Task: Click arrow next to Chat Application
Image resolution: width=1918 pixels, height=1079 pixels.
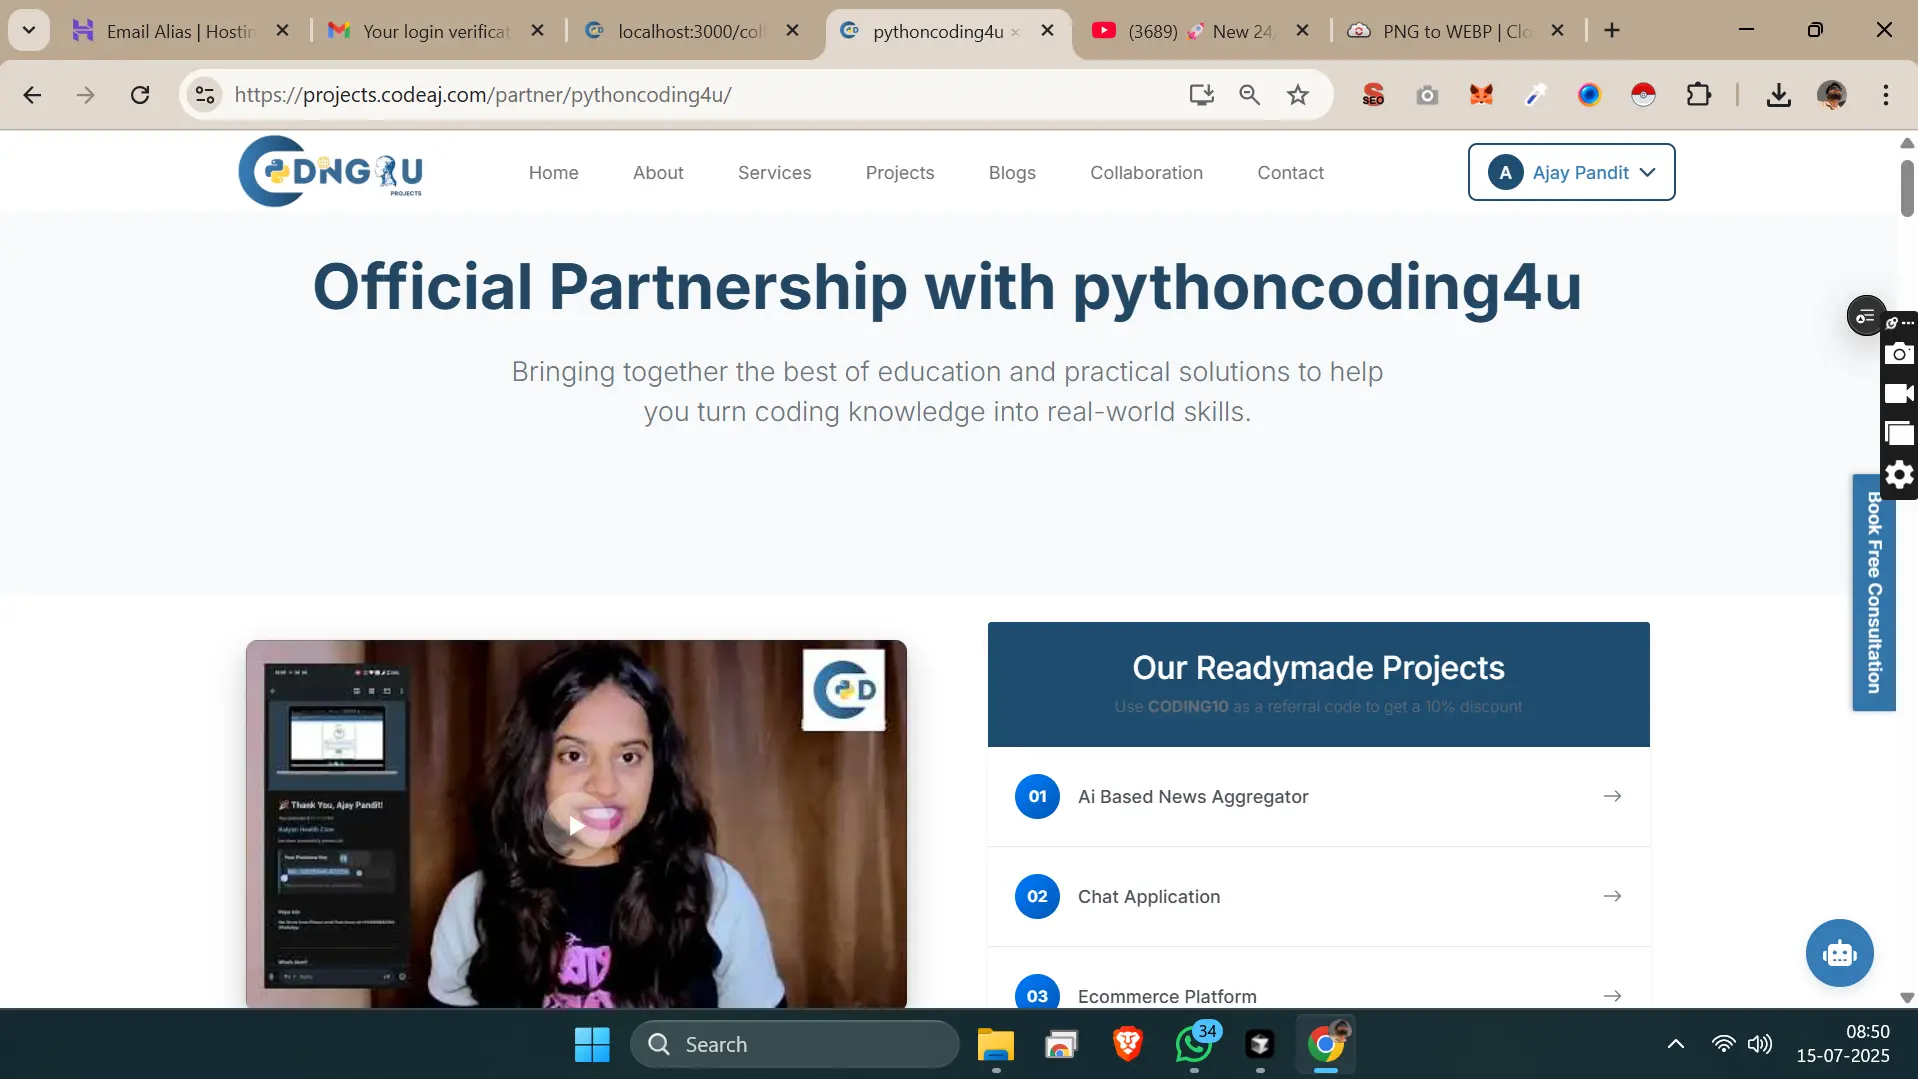Action: coord(1612,896)
